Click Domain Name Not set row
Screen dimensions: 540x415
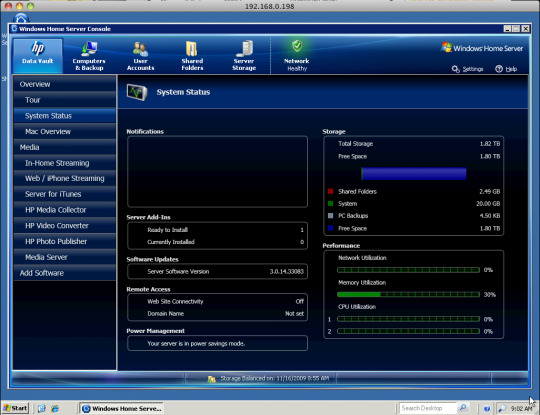tap(225, 313)
